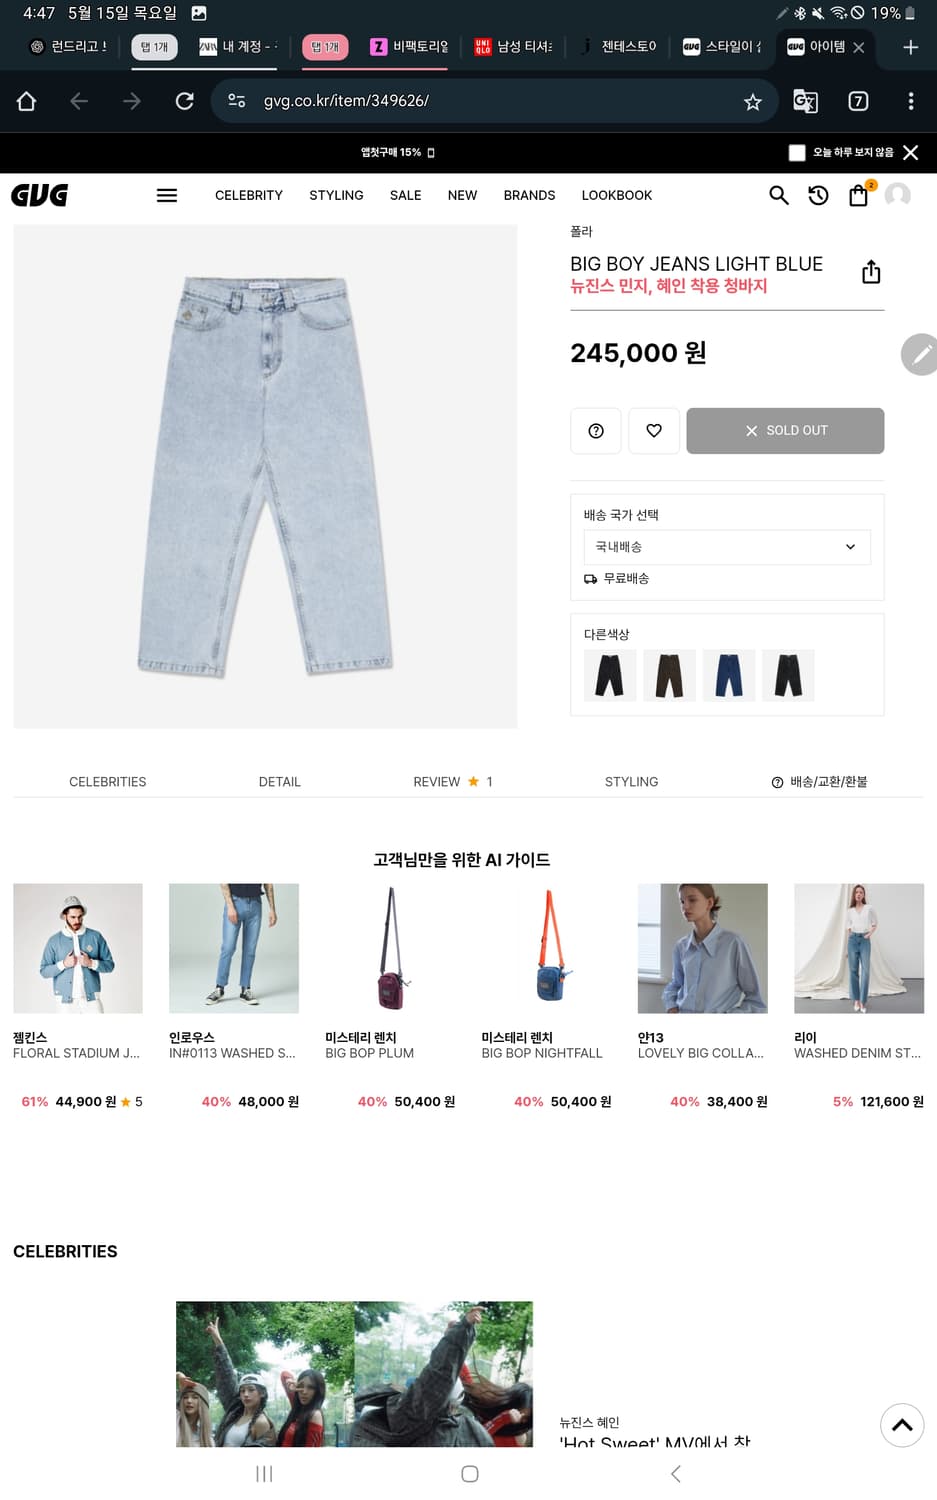Open the SALE menu
This screenshot has width=937, height=1500.
coord(405,195)
